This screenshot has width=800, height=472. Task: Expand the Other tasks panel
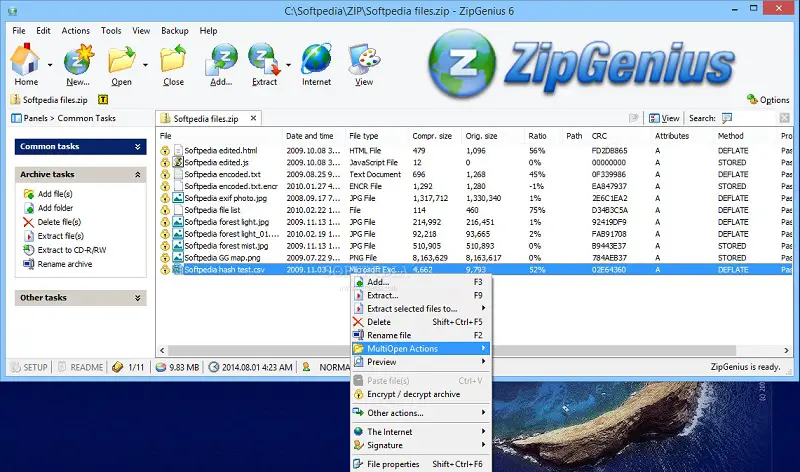pyautogui.click(x=81, y=298)
